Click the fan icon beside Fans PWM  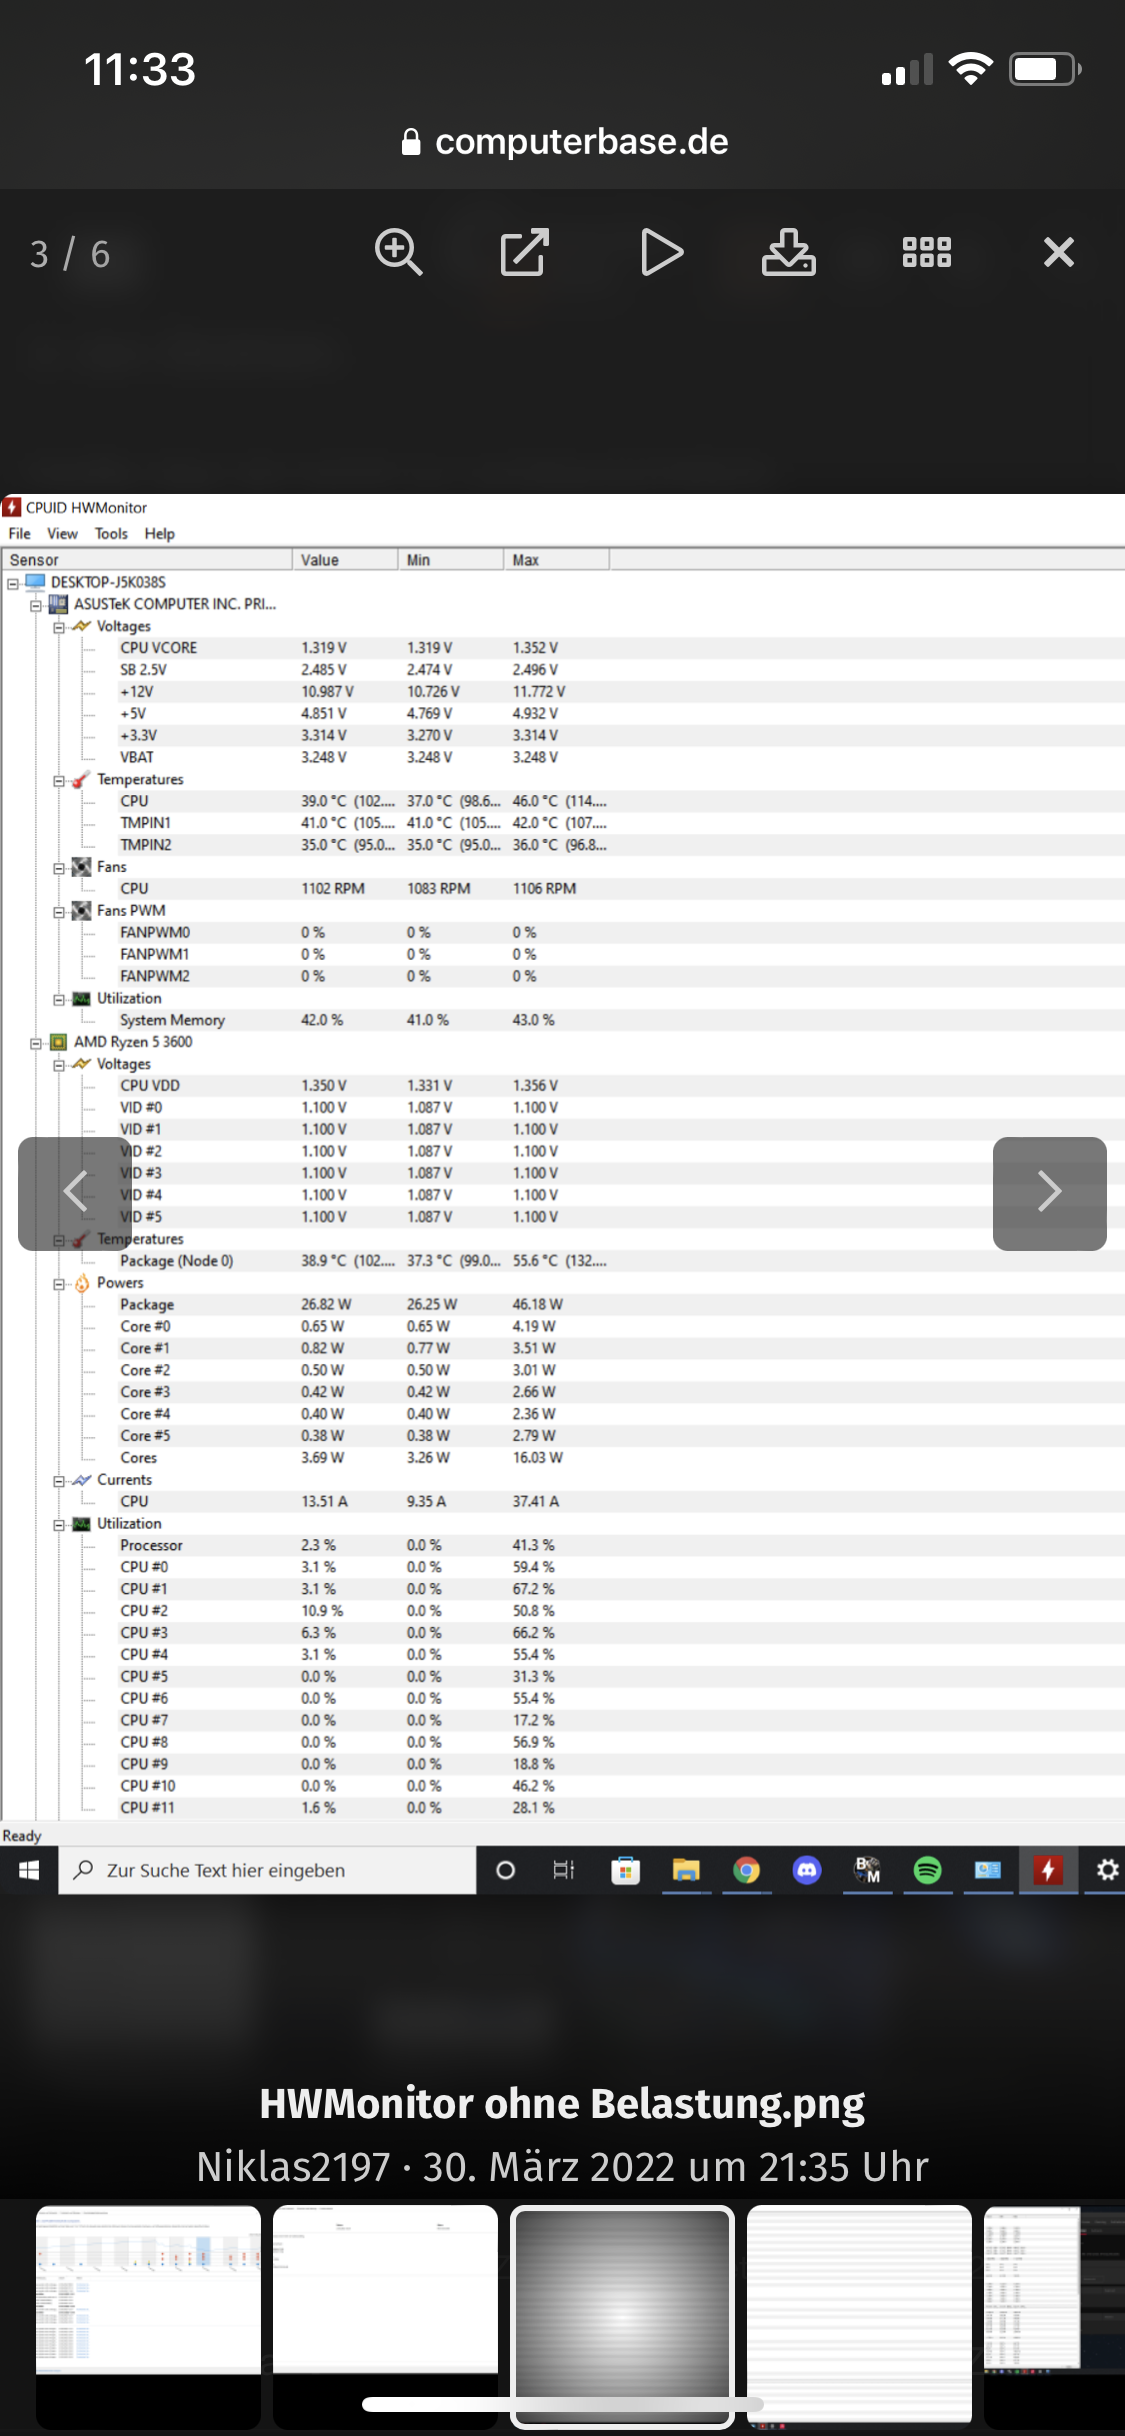pos(82,911)
